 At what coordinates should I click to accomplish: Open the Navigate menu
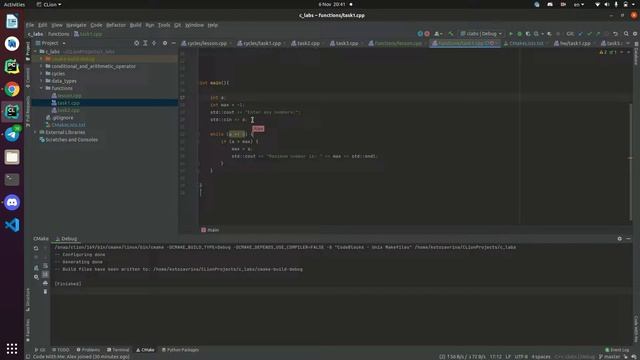coord(76,25)
